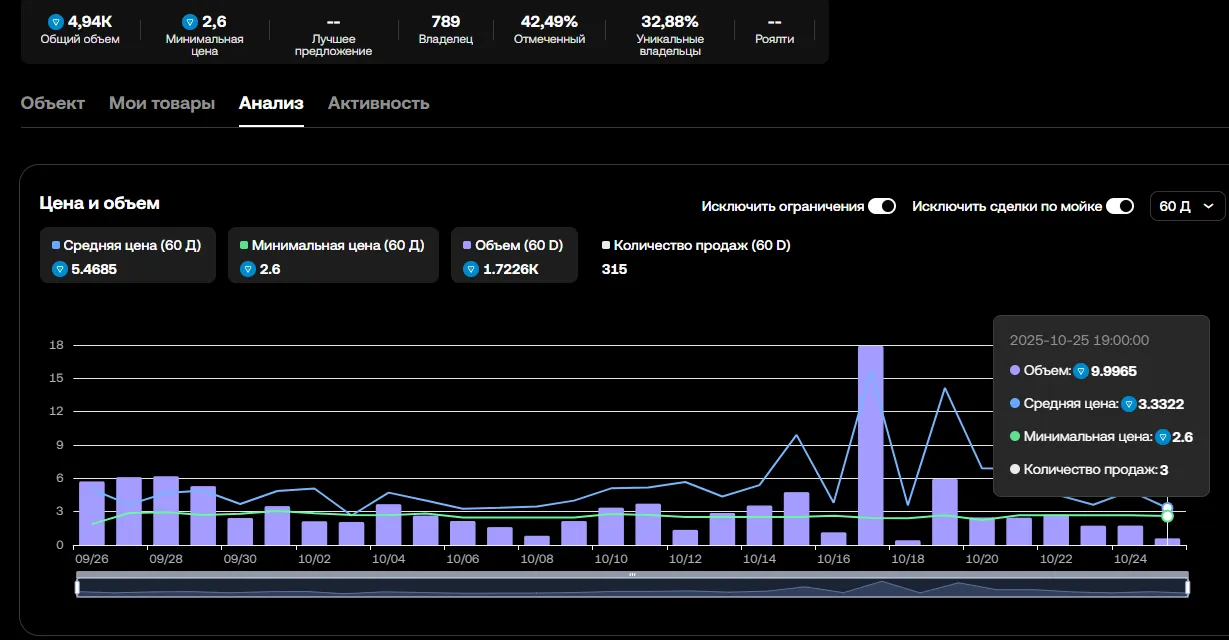Toggle Исключить сделки по мойке switch

(1120, 206)
